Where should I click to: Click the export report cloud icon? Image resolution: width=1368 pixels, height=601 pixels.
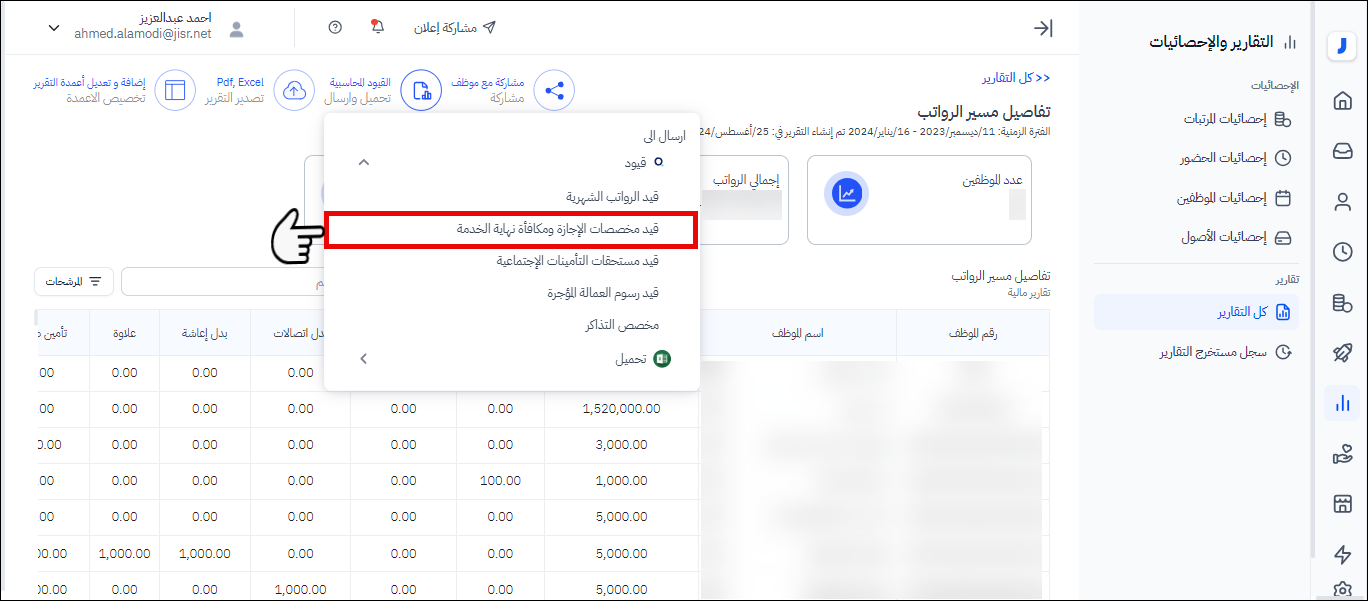coord(294,91)
